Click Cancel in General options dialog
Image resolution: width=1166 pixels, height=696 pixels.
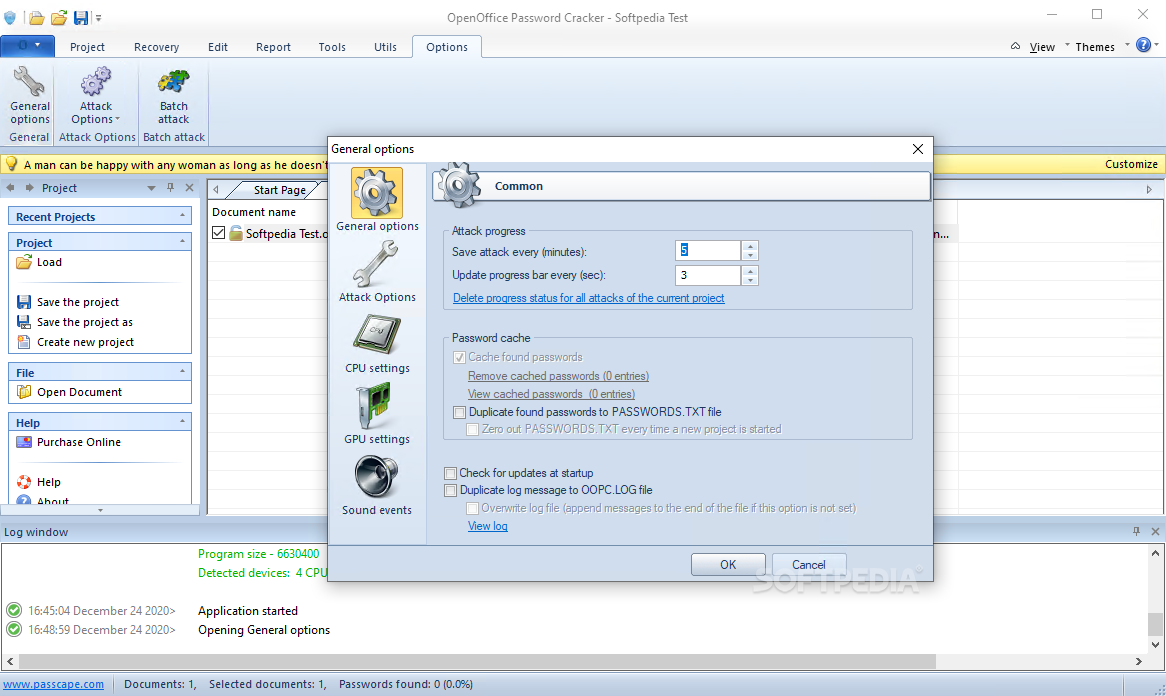pyautogui.click(x=808, y=564)
